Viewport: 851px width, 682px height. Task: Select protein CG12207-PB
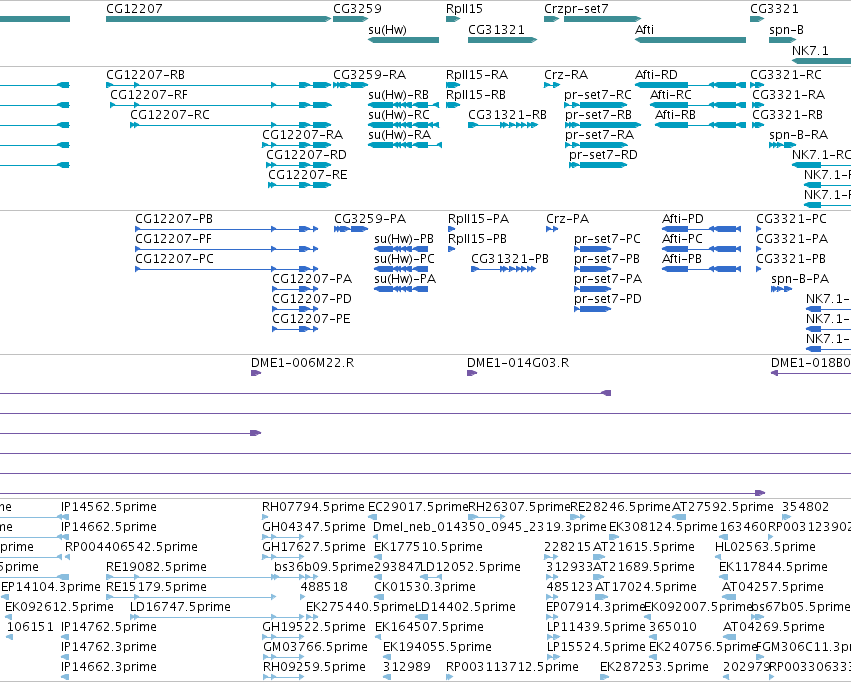point(226,229)
